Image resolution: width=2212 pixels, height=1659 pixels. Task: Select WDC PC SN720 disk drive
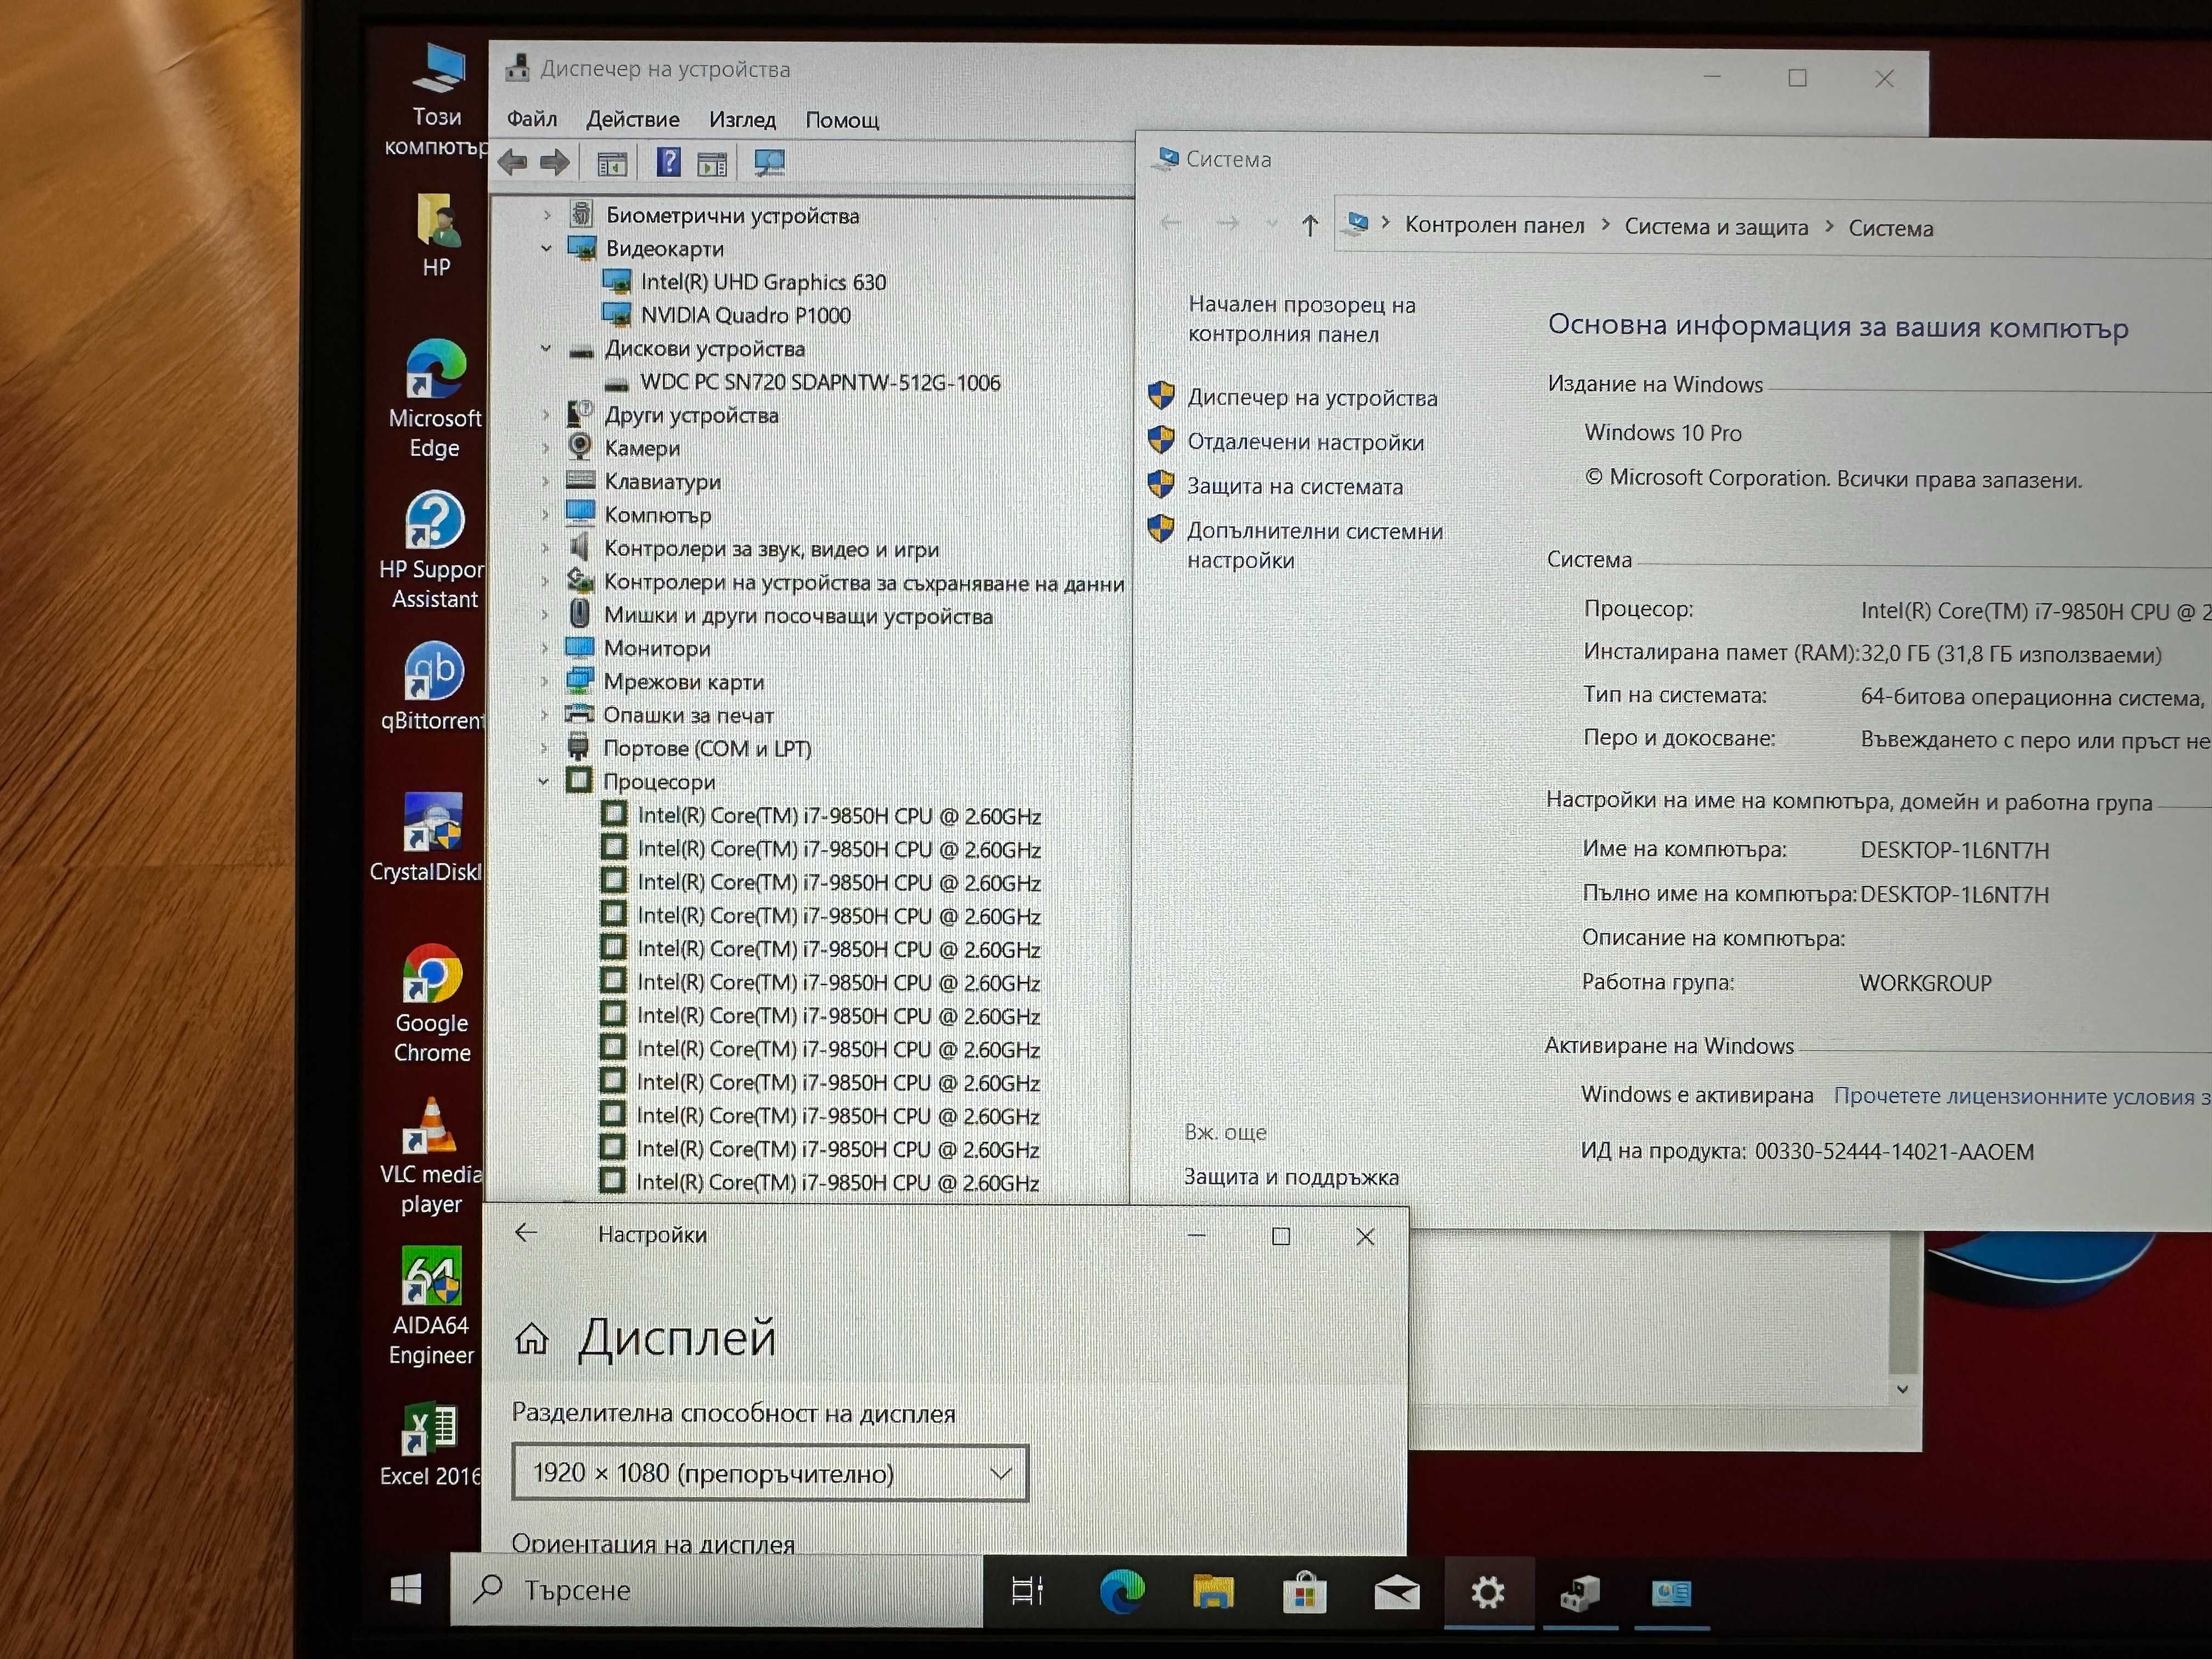coord(819,382)
